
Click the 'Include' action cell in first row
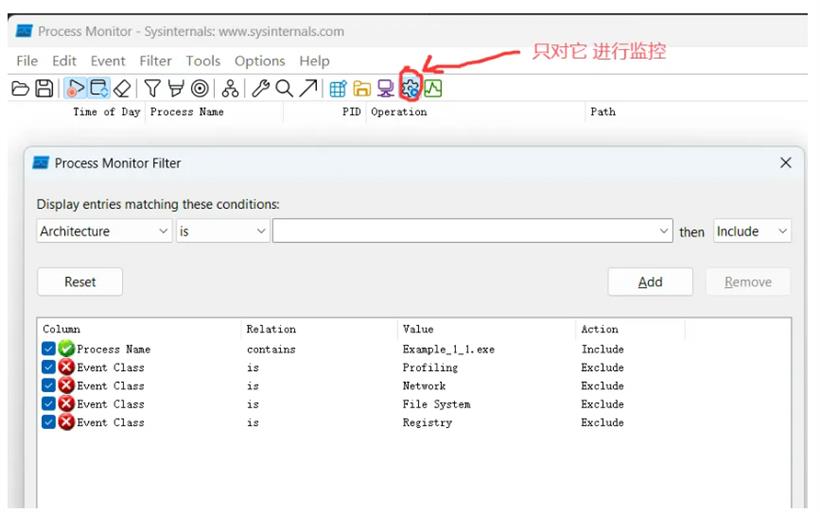(602, 349)
